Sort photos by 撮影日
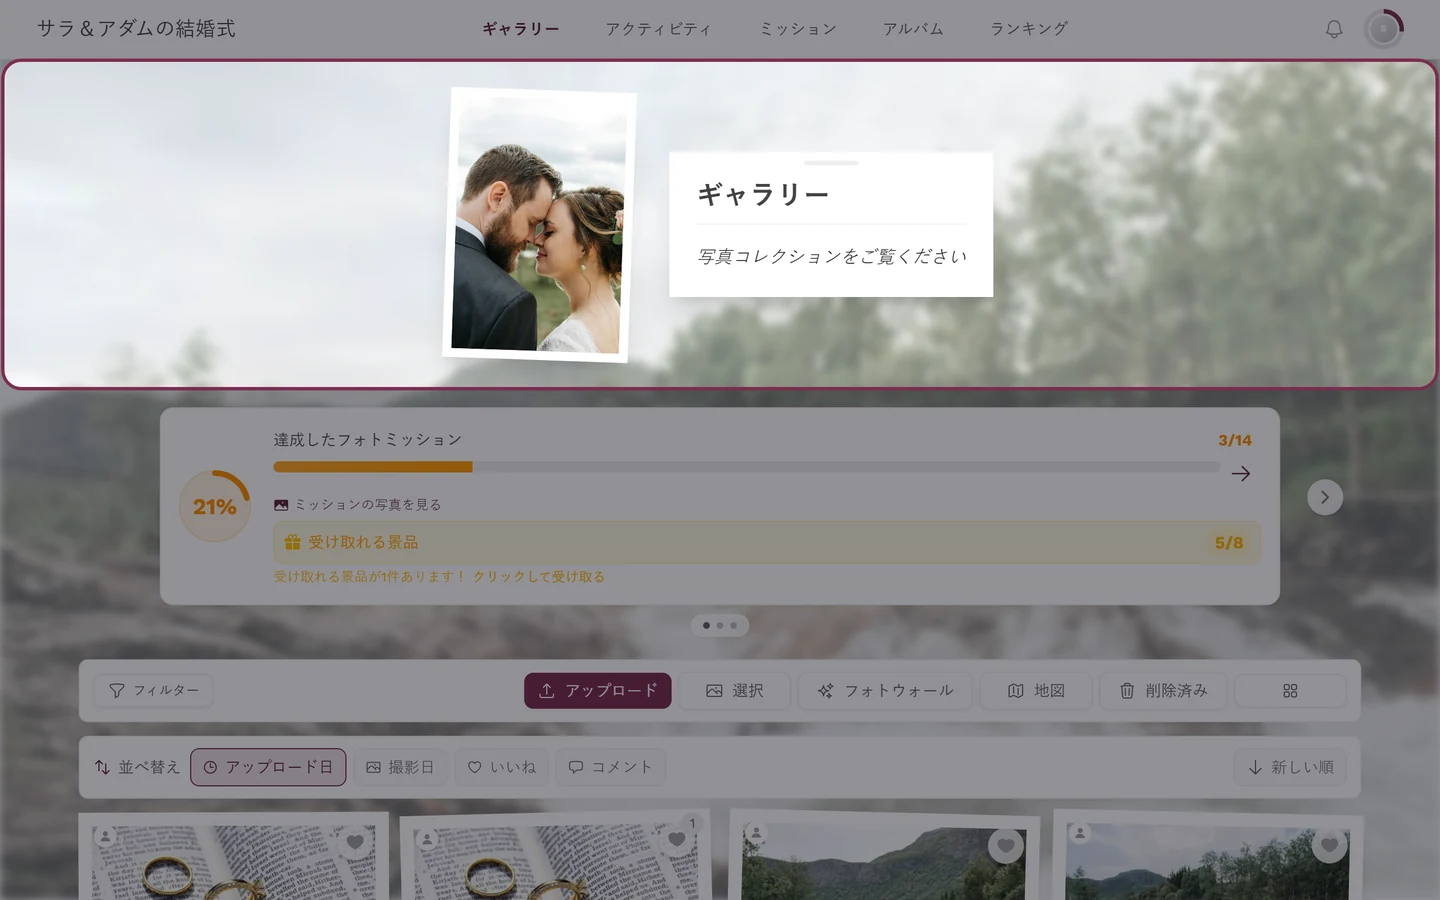The width and height of the screenshot is (1440, 900). pos(400,767)
